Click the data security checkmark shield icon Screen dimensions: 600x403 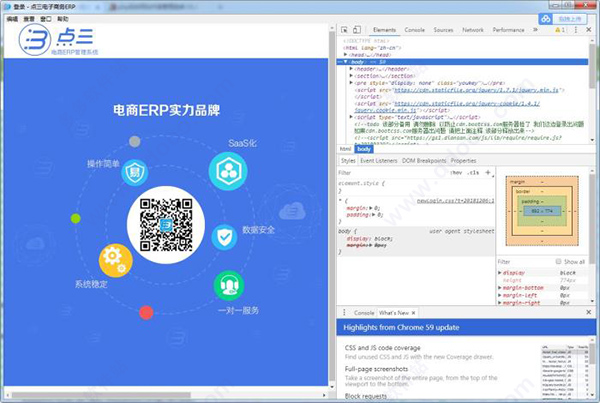coord(224,237)
